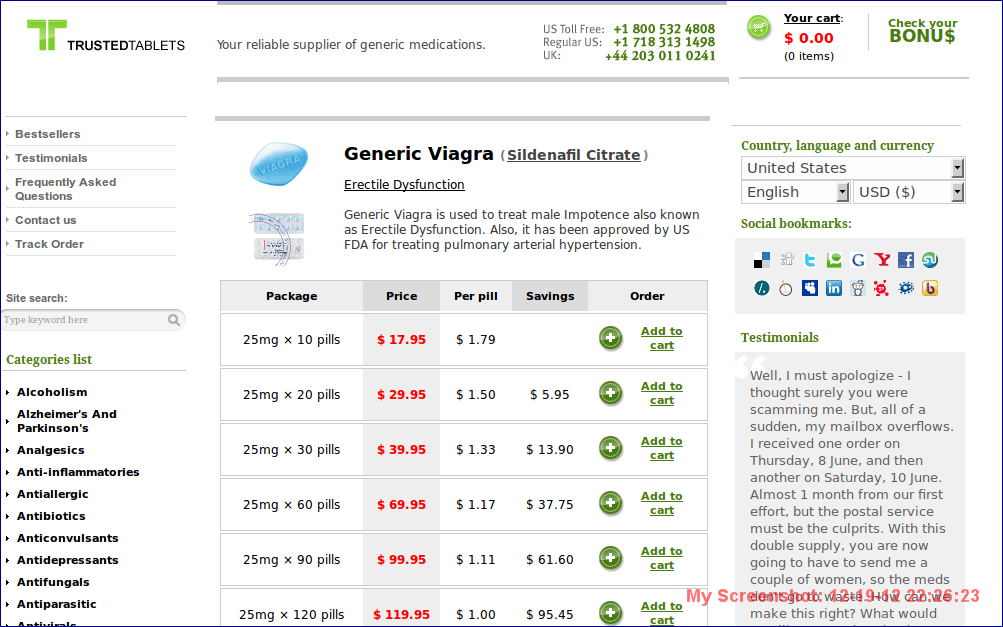Click the site search keyword field
This screenshot has width=1003, height=627.
84,320
